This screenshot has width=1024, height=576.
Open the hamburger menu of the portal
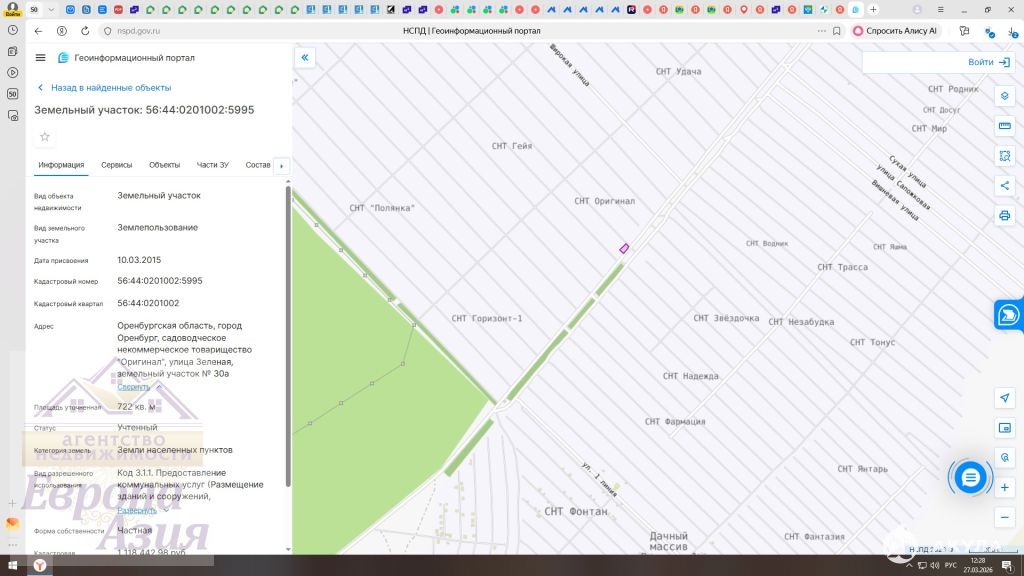coord(40,58)
